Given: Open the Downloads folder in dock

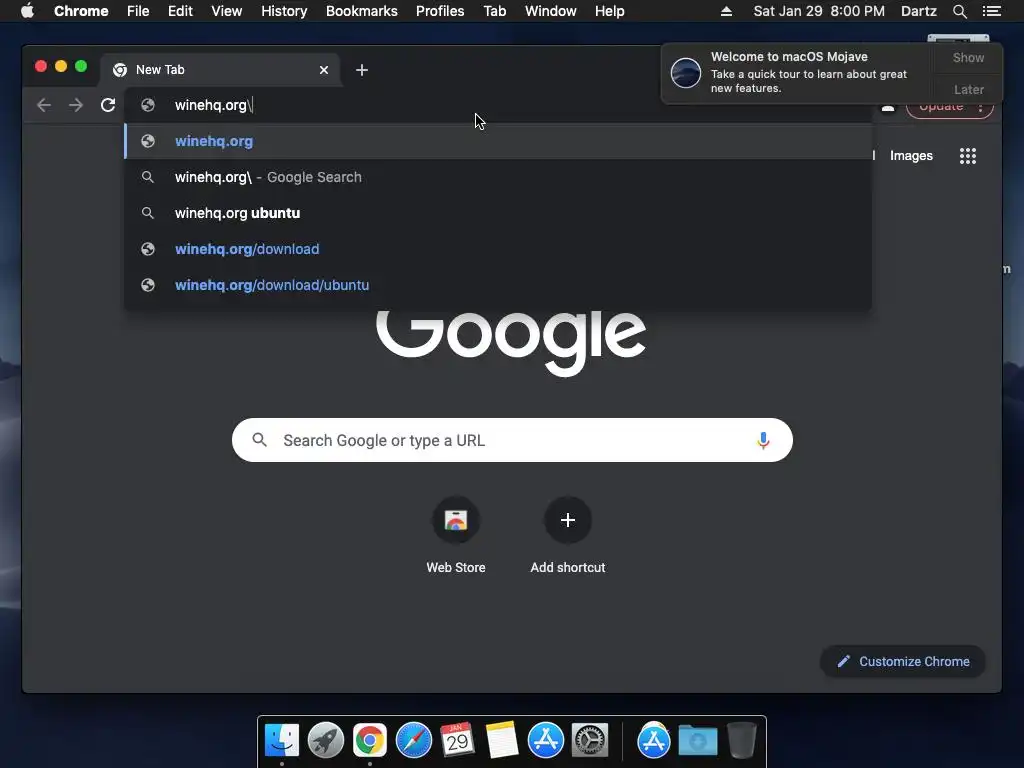Looking at the screenshot, I should click(697, 741).
